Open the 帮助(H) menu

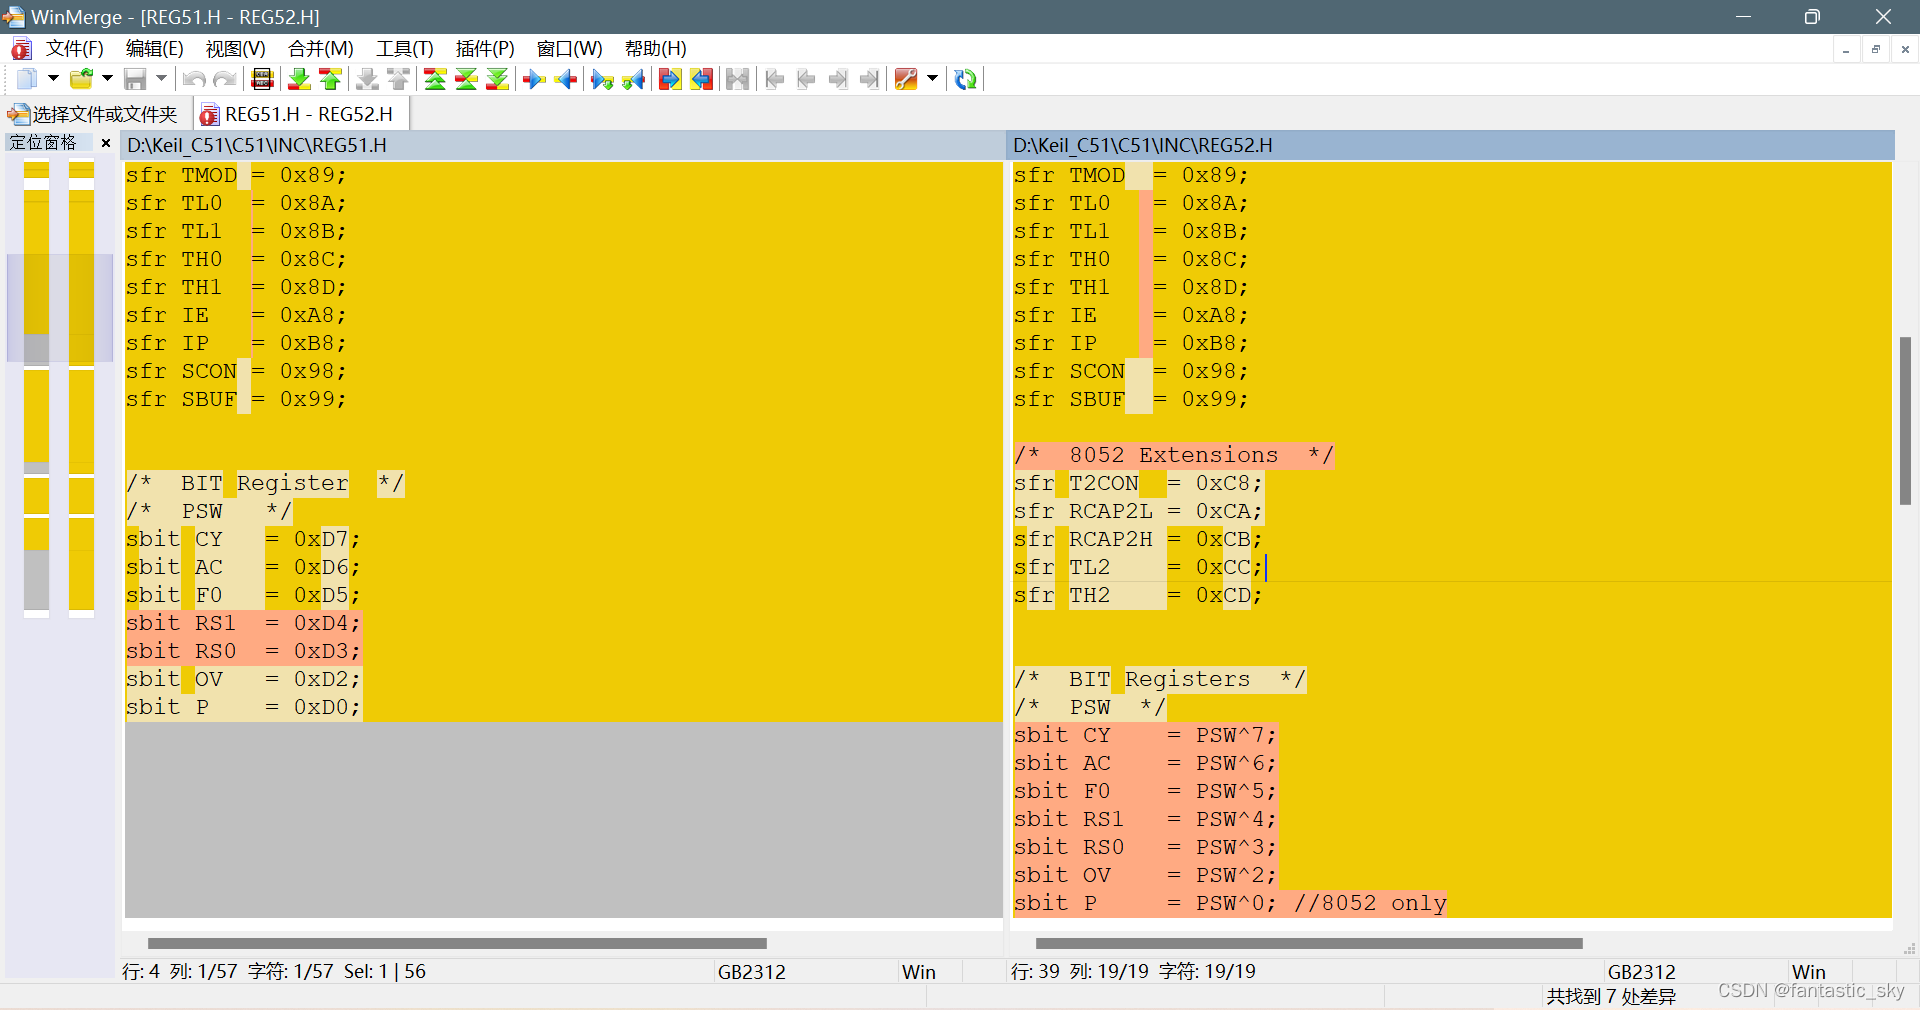[x=656, y=49]
